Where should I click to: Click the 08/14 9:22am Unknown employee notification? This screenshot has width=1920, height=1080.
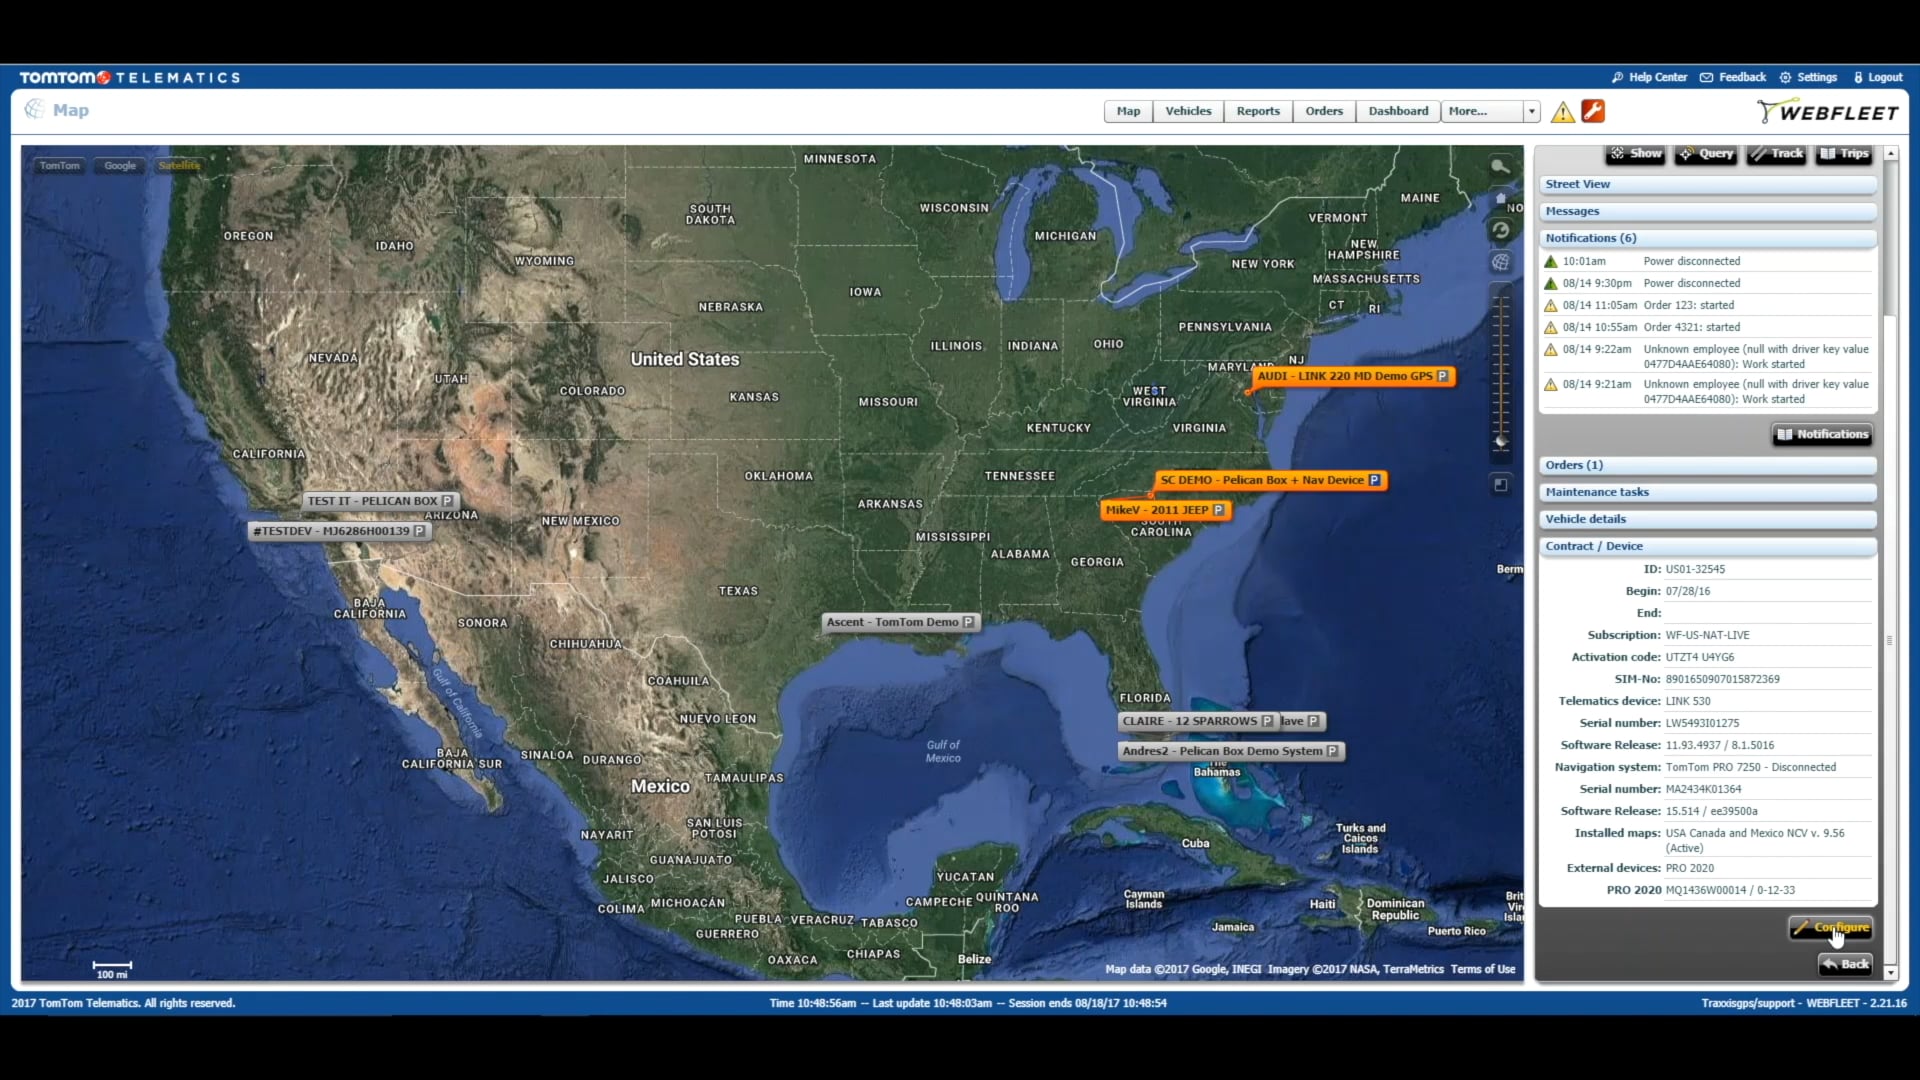1707,356
